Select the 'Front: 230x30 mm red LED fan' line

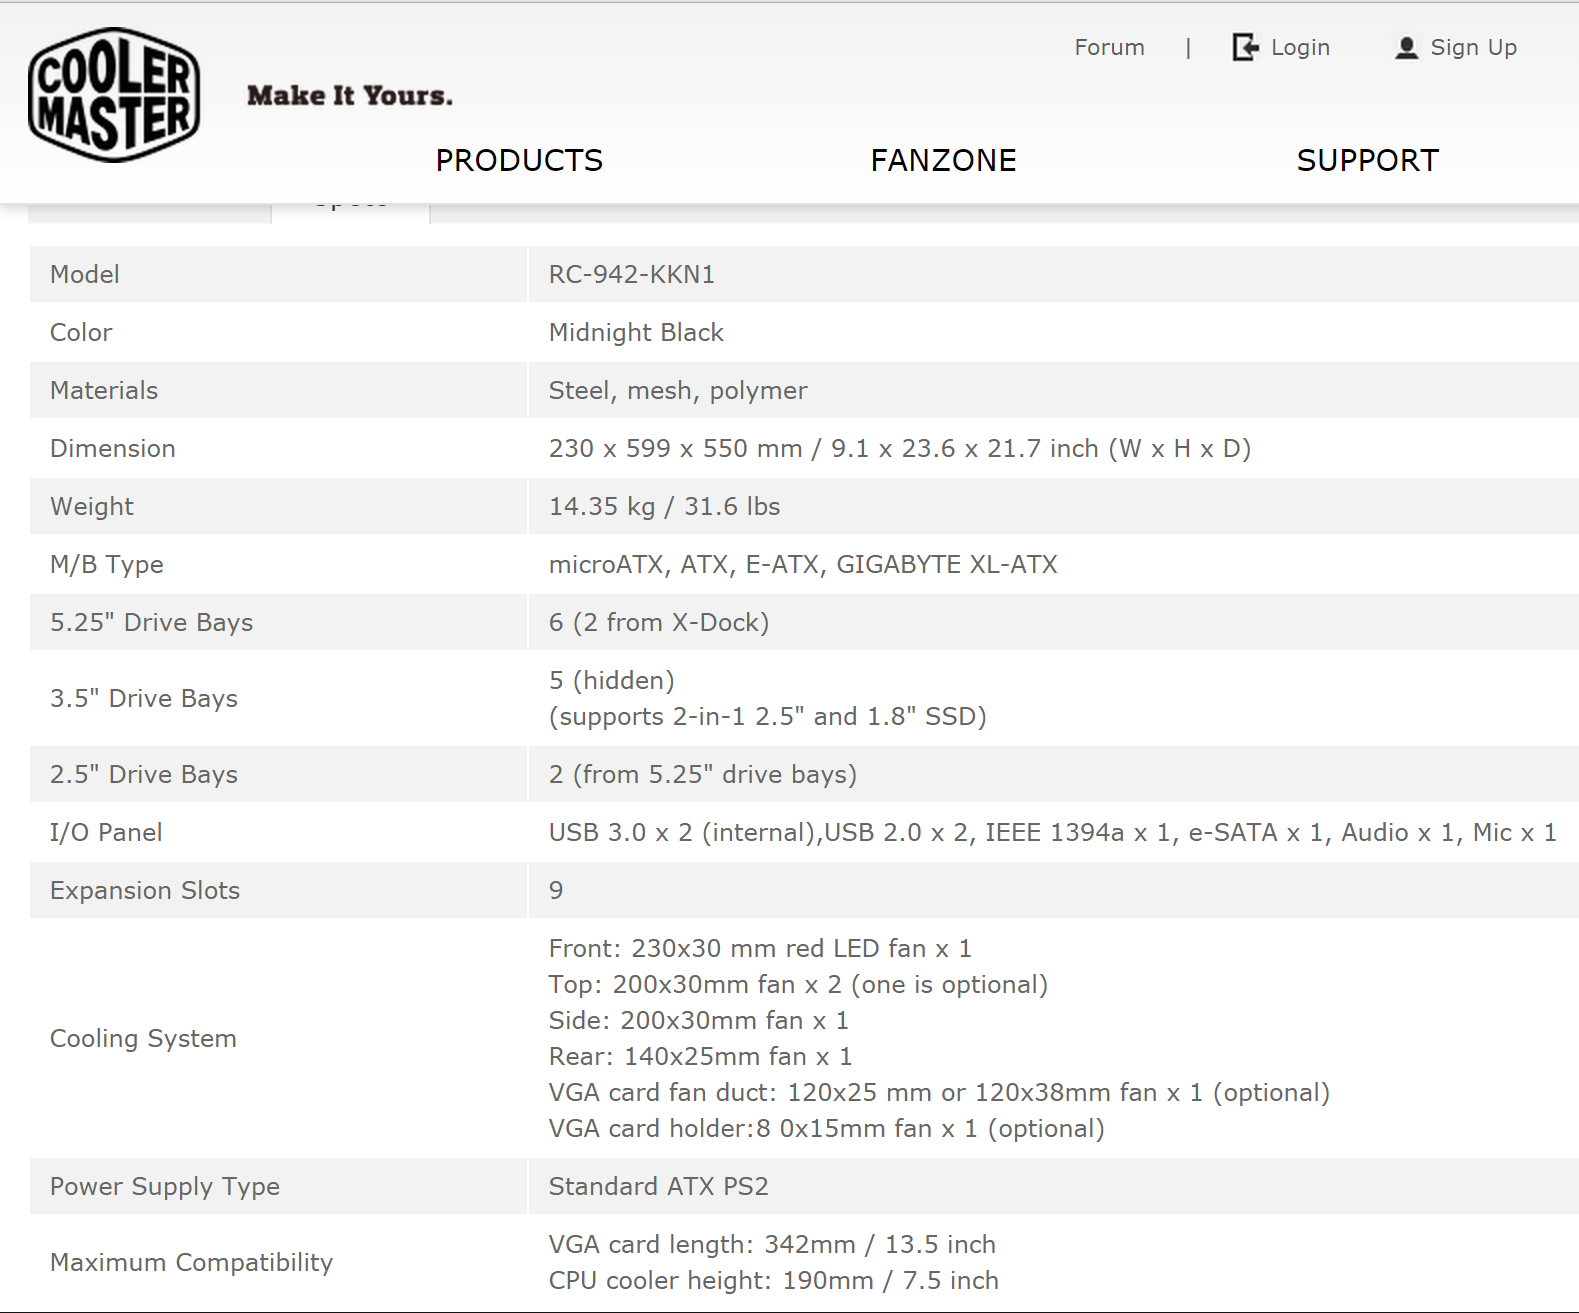(760, 949)
